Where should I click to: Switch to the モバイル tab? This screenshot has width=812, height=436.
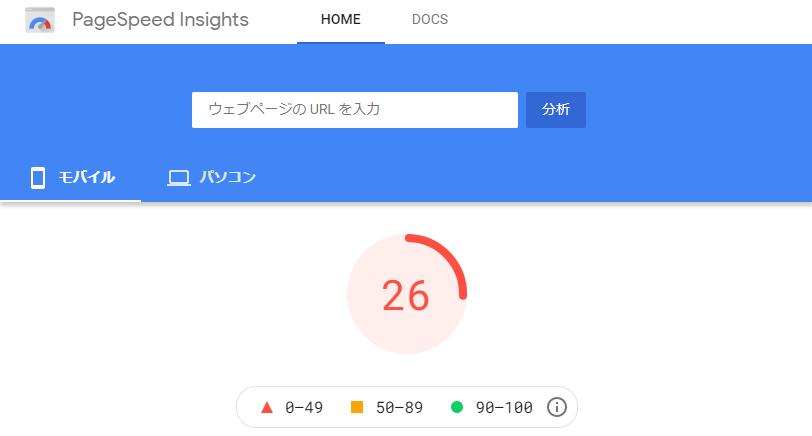click(x=70, y=178)
